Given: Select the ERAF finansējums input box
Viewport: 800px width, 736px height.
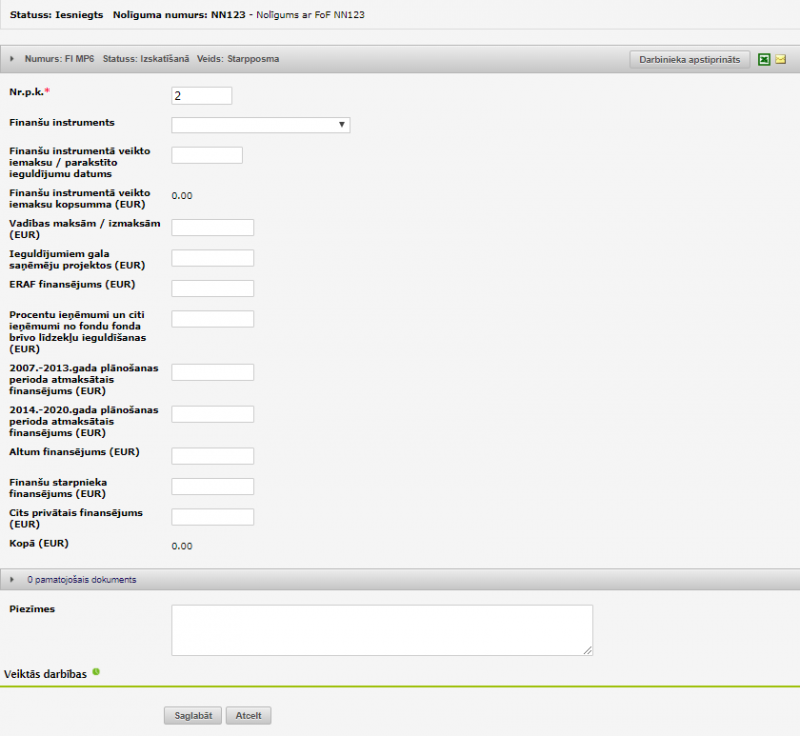Looking at the screenshot, I should pos(213,289).
